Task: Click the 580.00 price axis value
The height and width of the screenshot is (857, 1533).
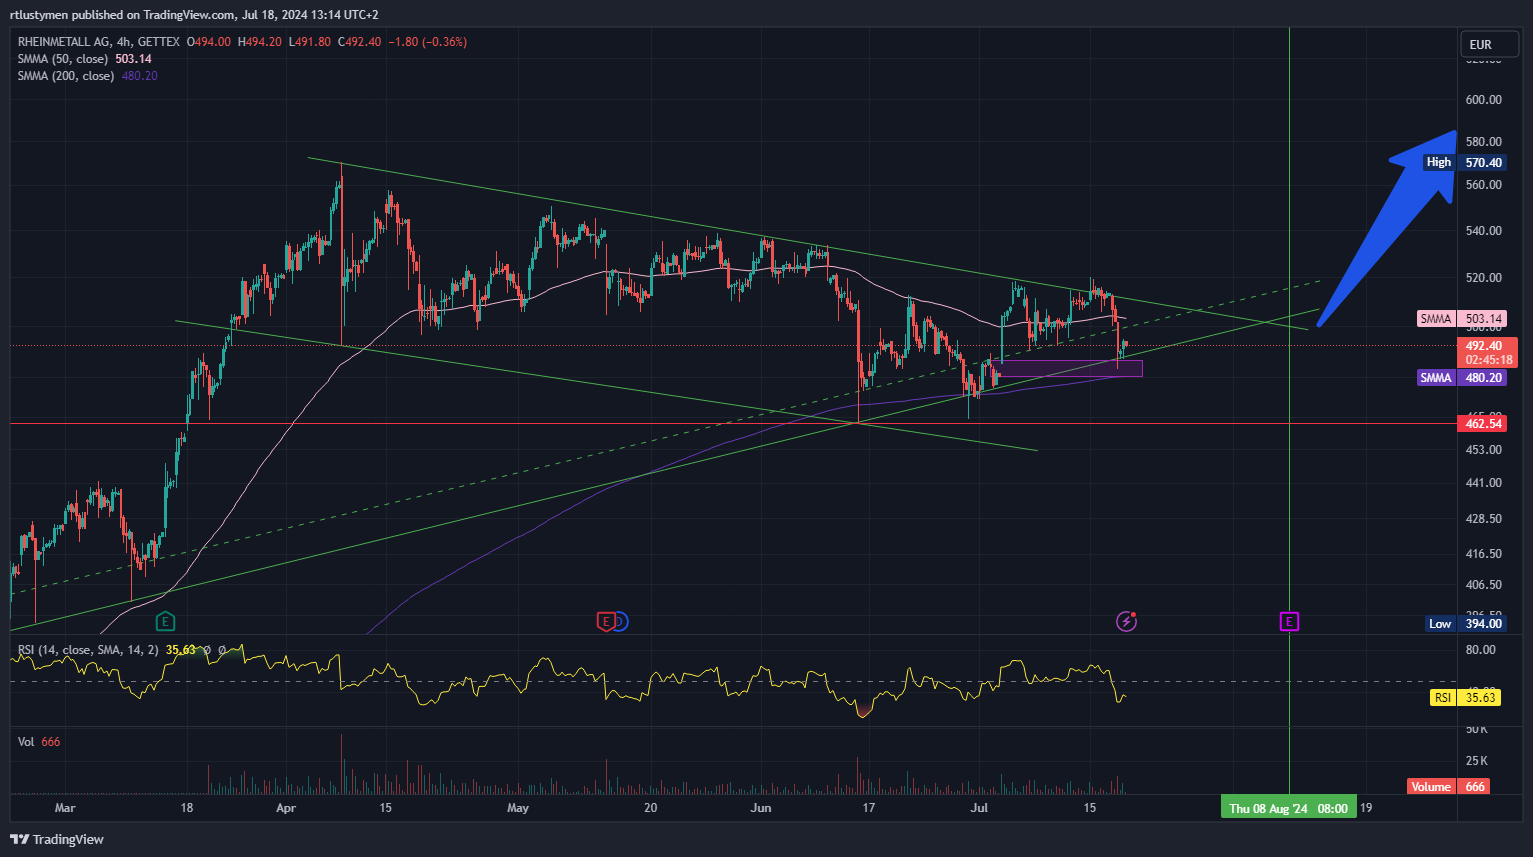Action: pyautogui.click(x=1483, y=142)
